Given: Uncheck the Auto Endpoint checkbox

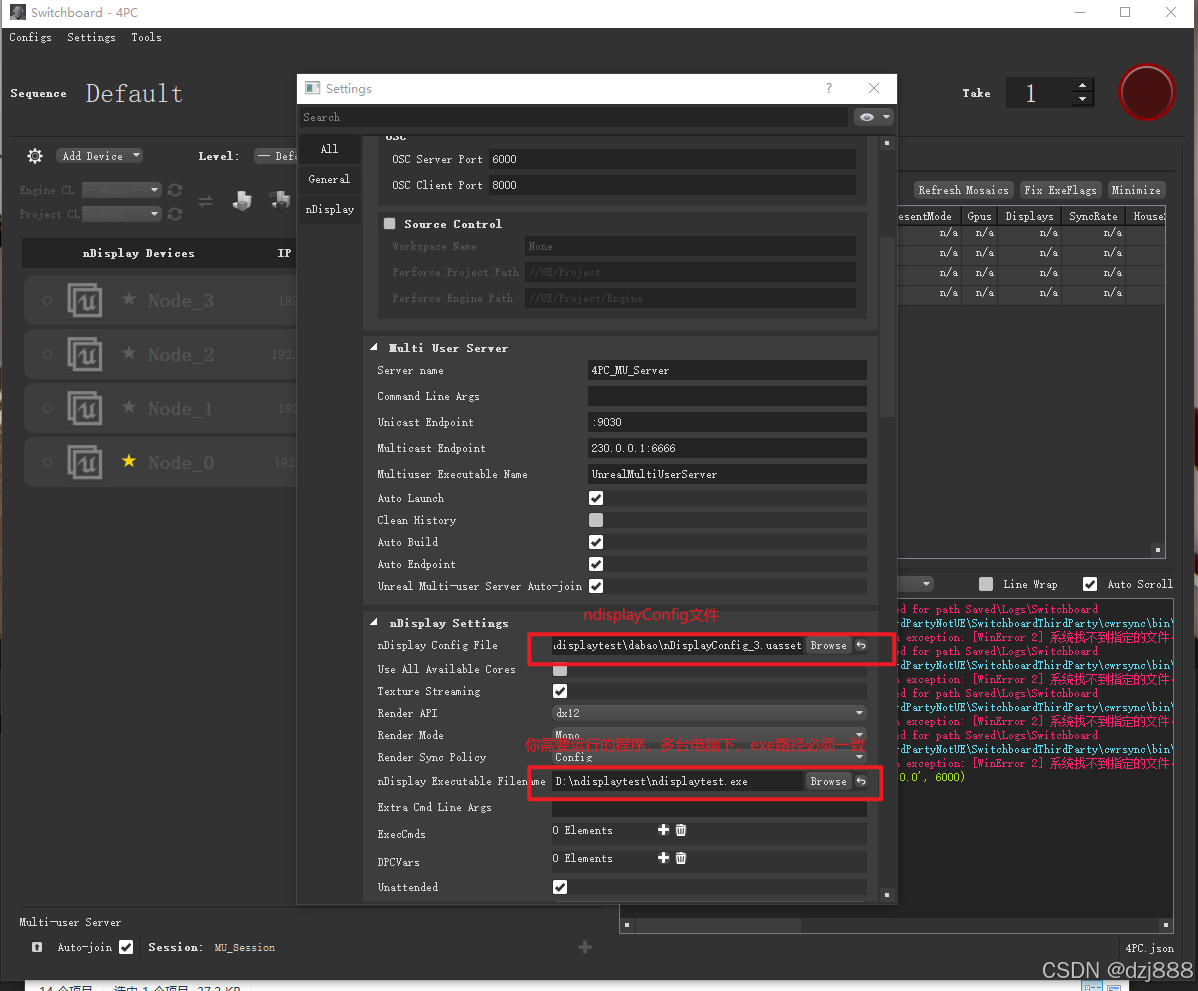Looking at the screenshot, I should point(596,564).
